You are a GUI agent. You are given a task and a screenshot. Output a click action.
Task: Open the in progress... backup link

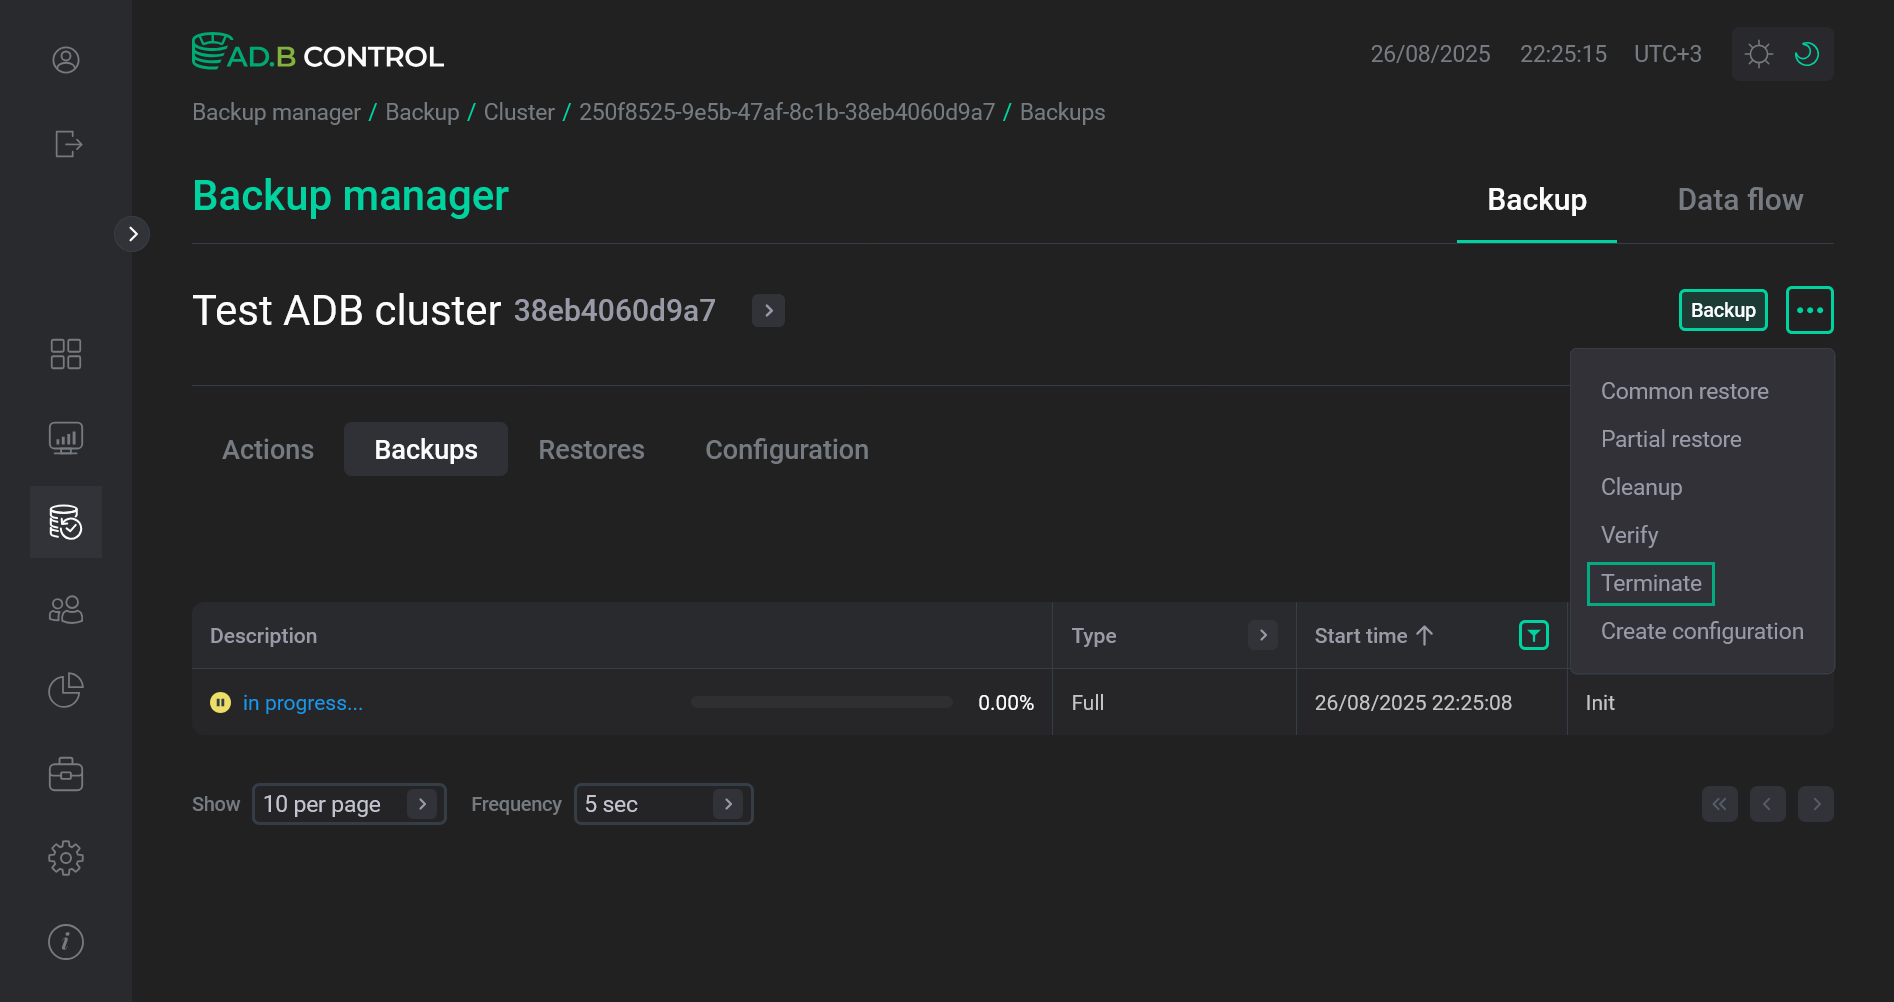(302, 703)
